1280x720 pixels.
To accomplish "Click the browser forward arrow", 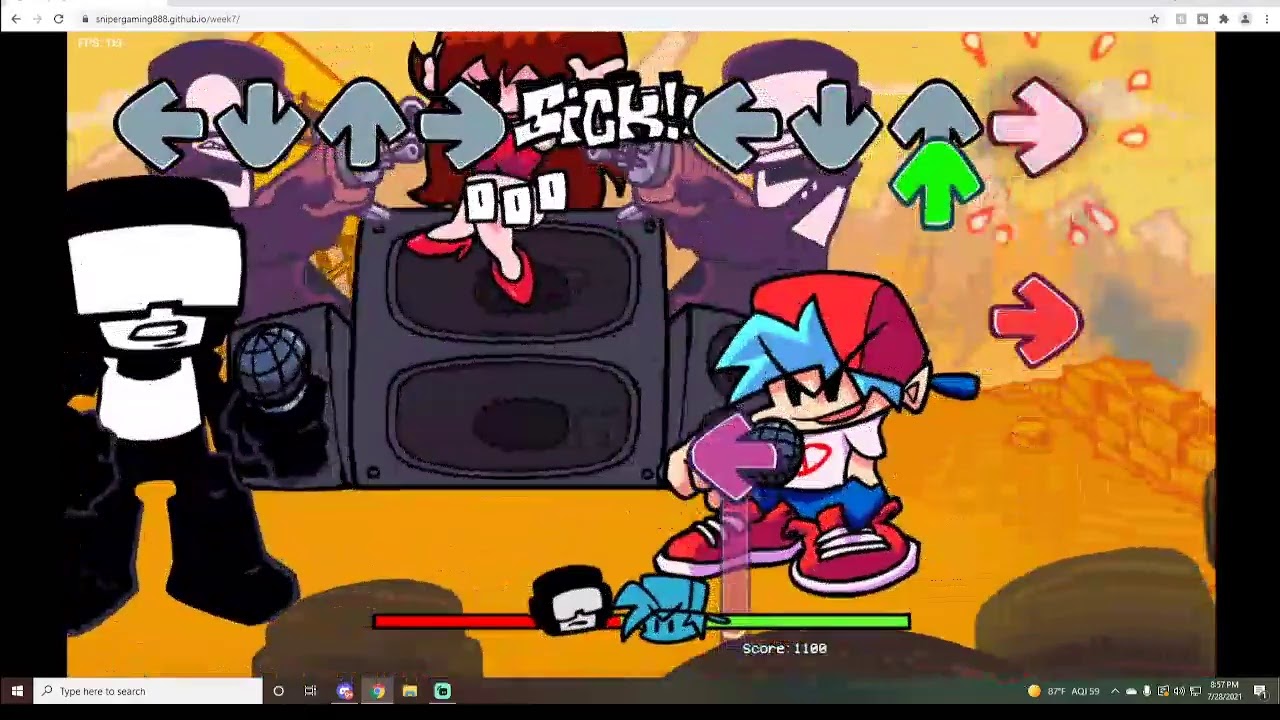I will click(37, 19).
